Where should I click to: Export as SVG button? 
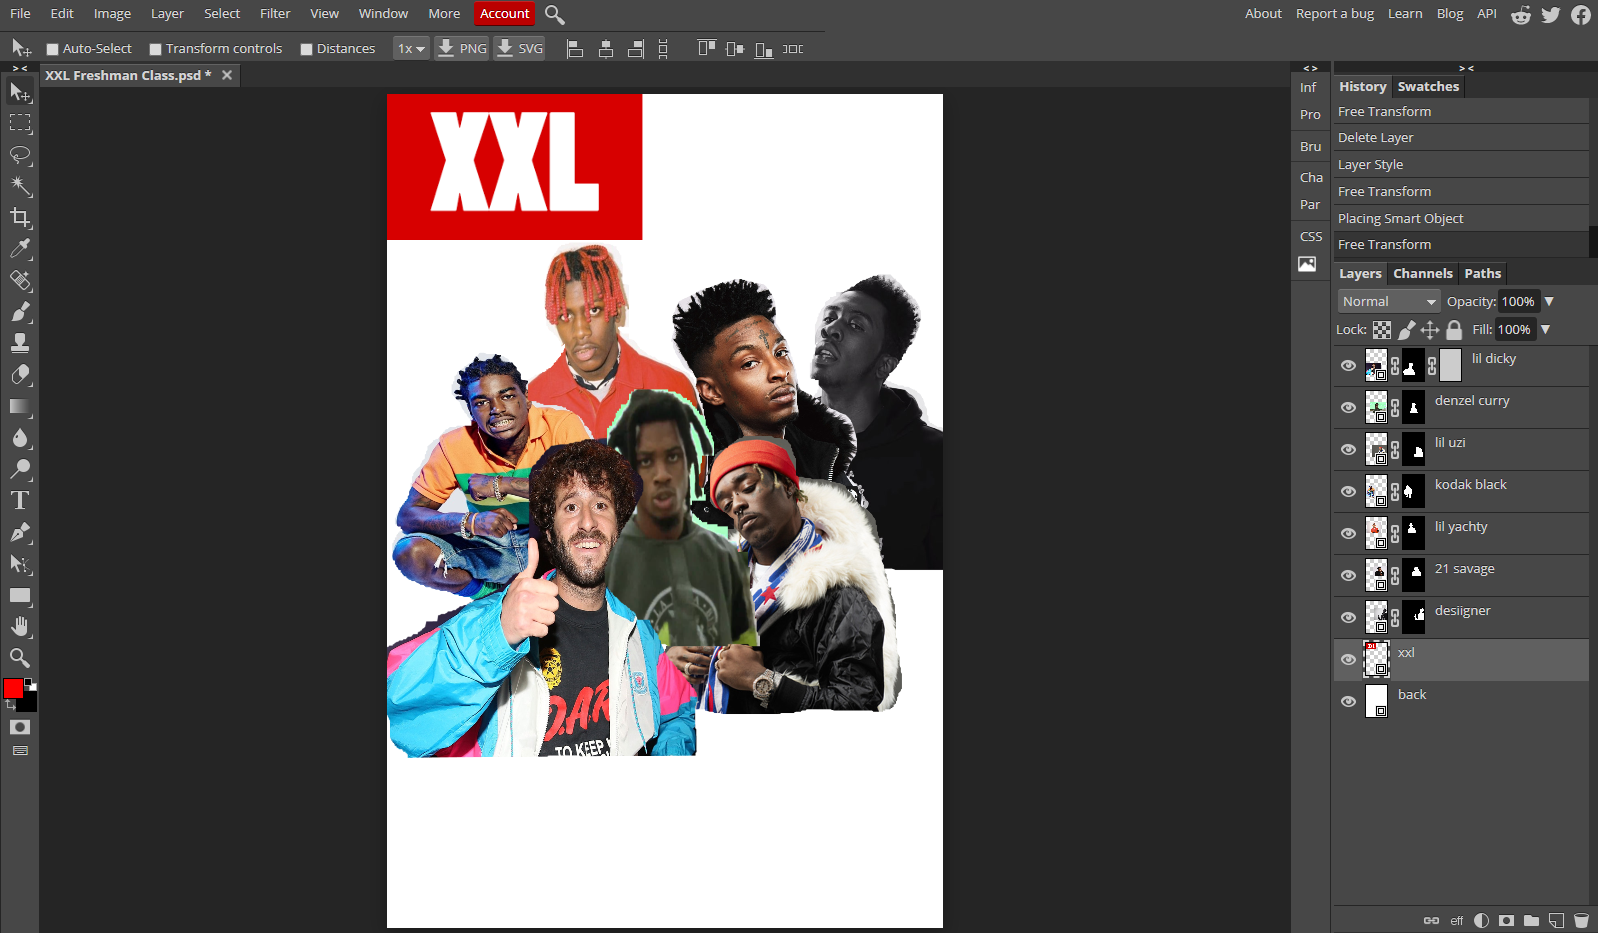(x=520, y=48)
